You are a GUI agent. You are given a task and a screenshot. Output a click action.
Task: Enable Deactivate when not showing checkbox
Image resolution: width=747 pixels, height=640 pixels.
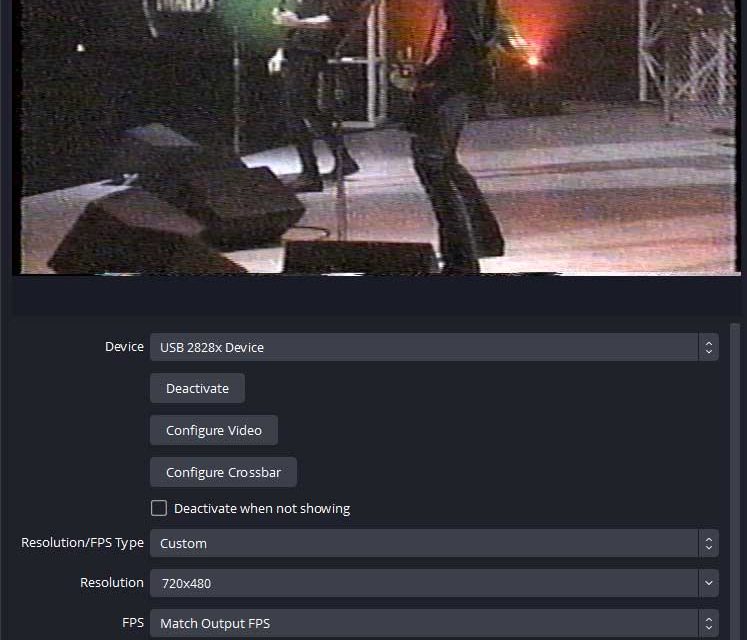pyautogui.click(x=159, y=508)
